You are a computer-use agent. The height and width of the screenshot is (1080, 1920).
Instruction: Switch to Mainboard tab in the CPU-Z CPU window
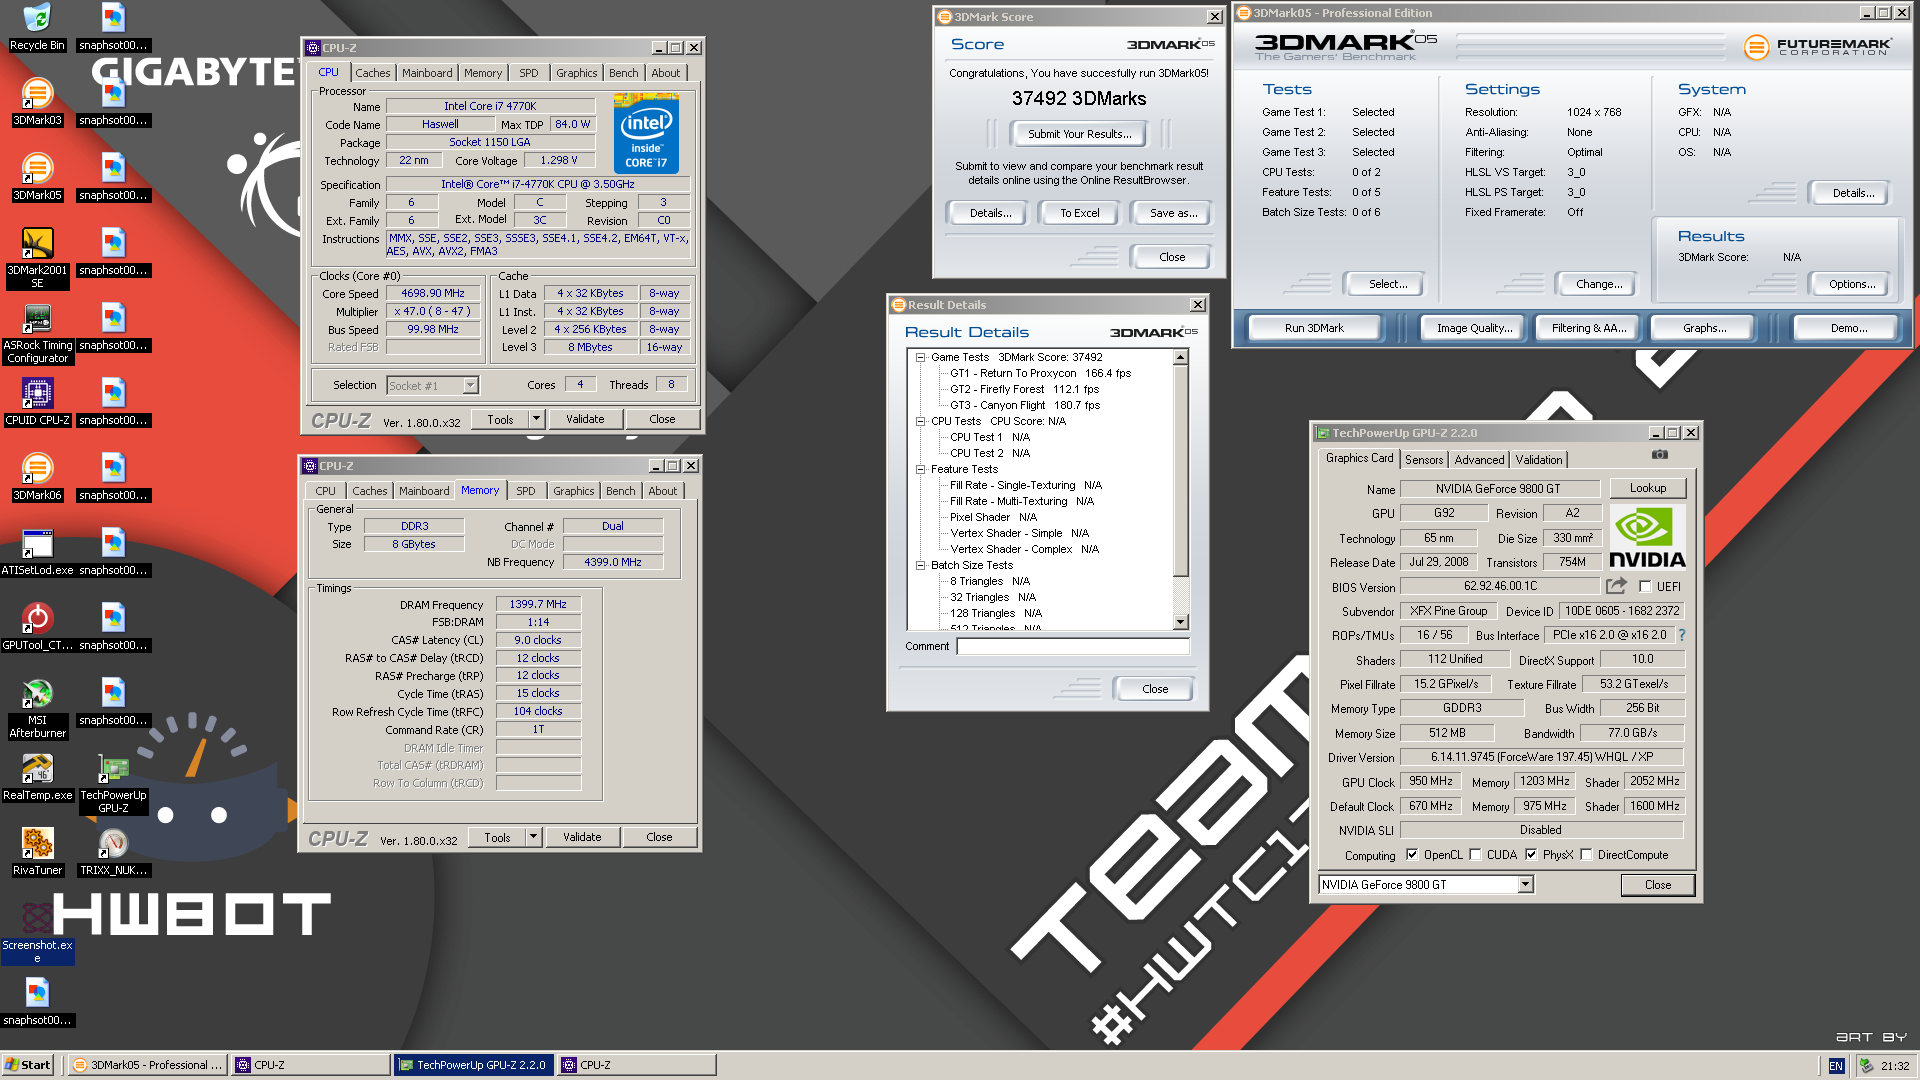point(427,73)
